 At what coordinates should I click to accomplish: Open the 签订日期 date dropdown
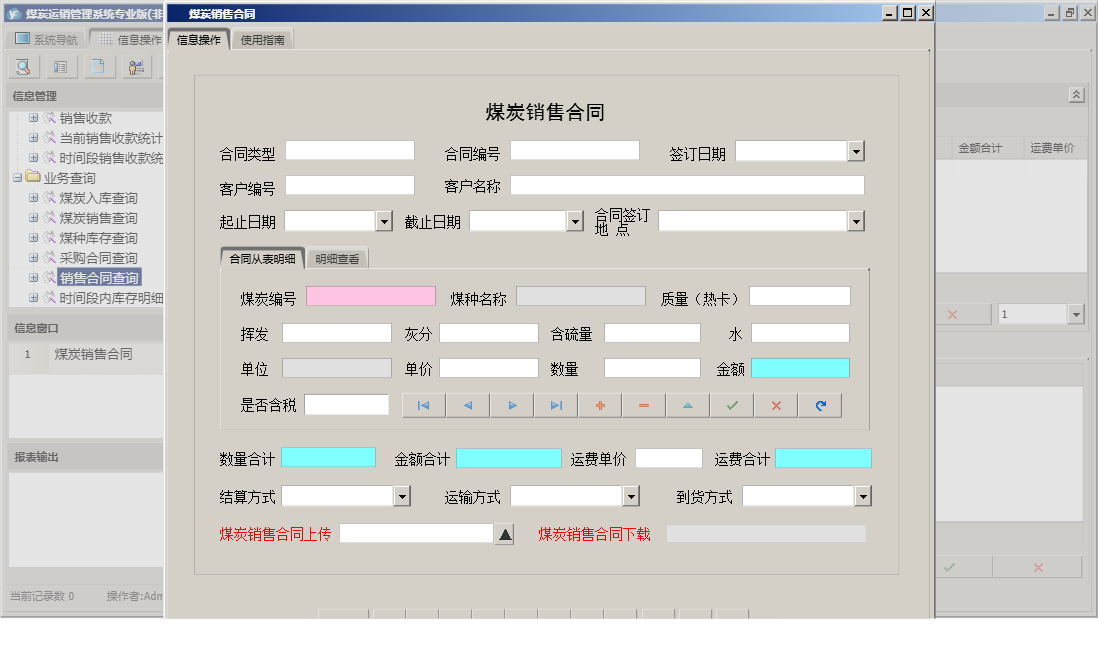point(855,150)
